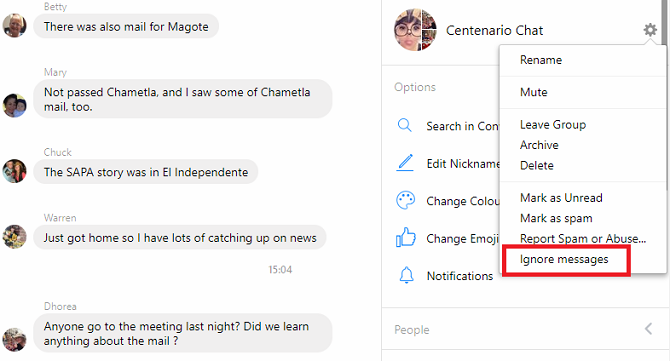The width and height of the screenshot is (670, 361).
Task: Select Leave Group menu entry
Action: [x=552, y=125]
